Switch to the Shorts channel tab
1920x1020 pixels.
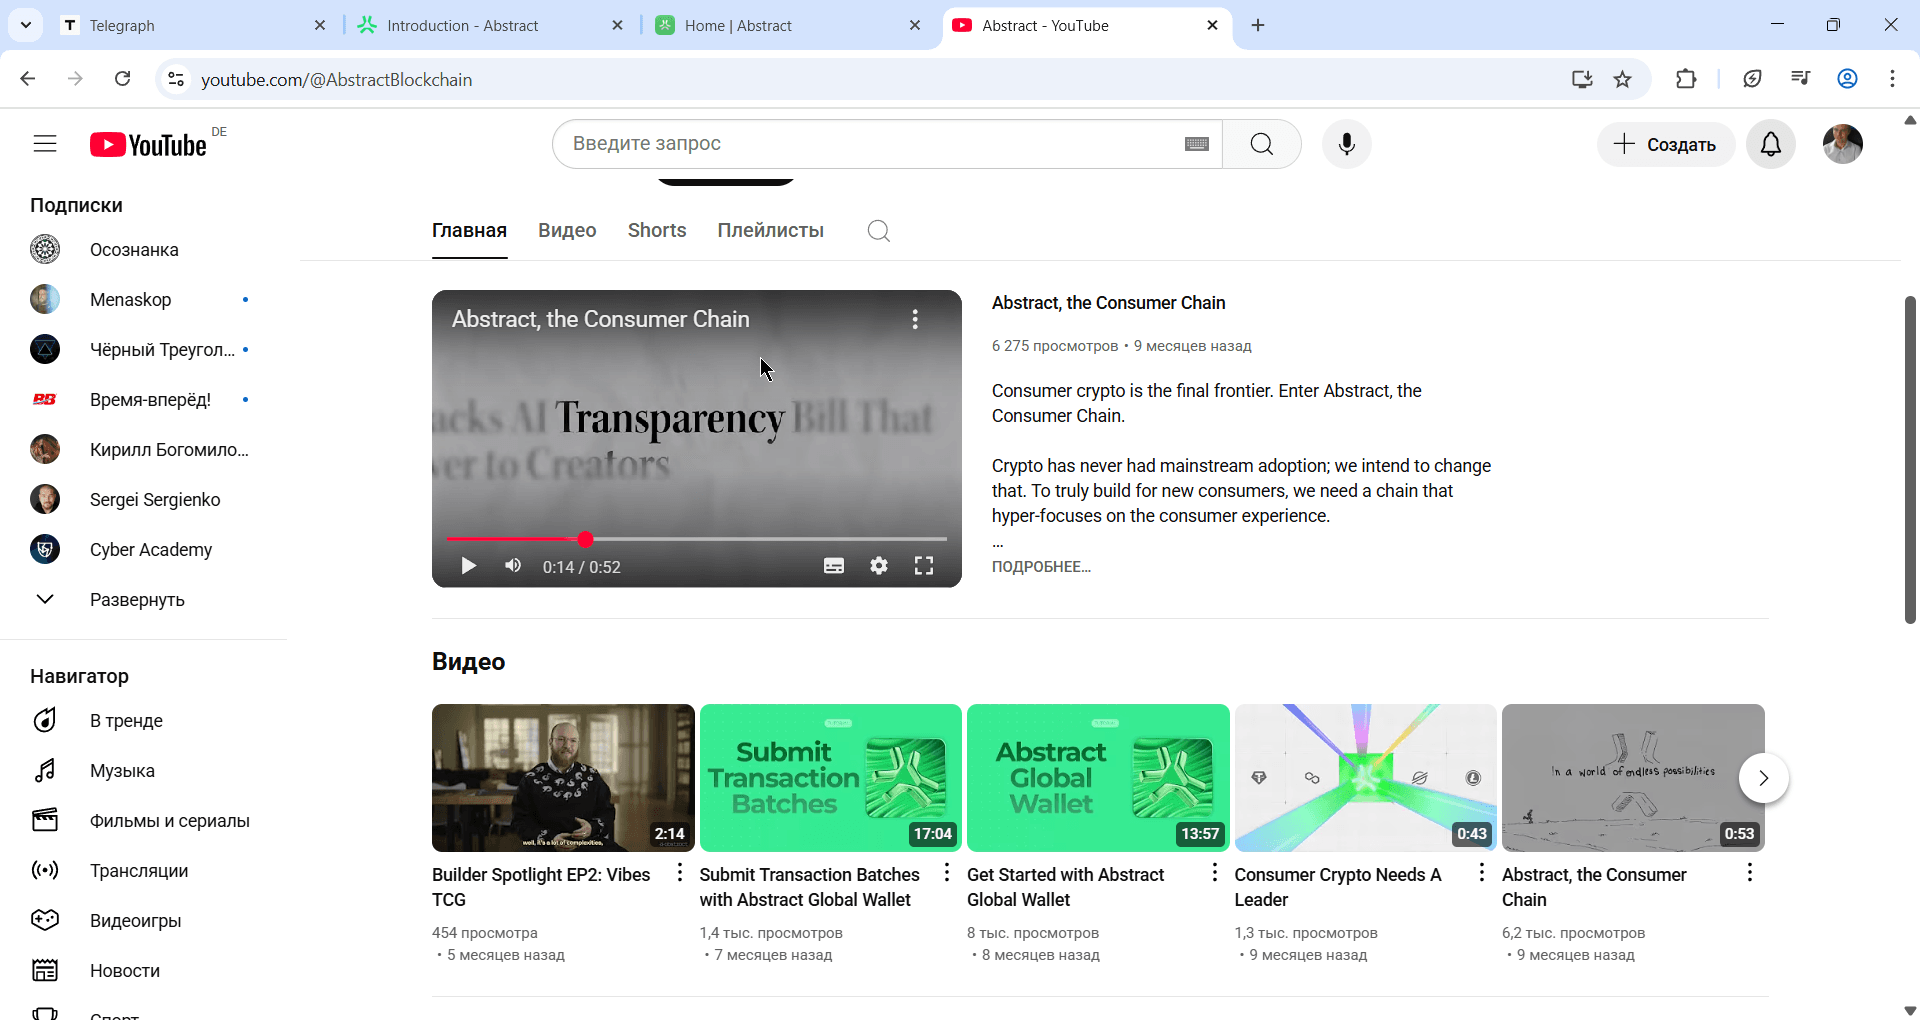657,231
